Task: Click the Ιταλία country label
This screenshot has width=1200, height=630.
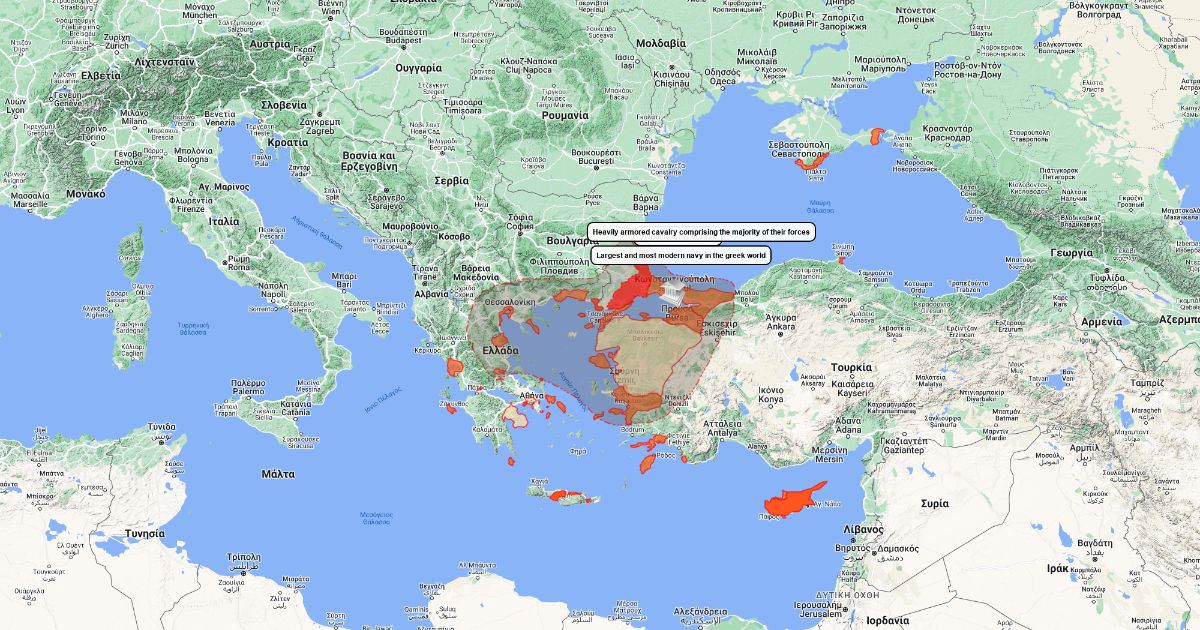Action: point(223,221)
